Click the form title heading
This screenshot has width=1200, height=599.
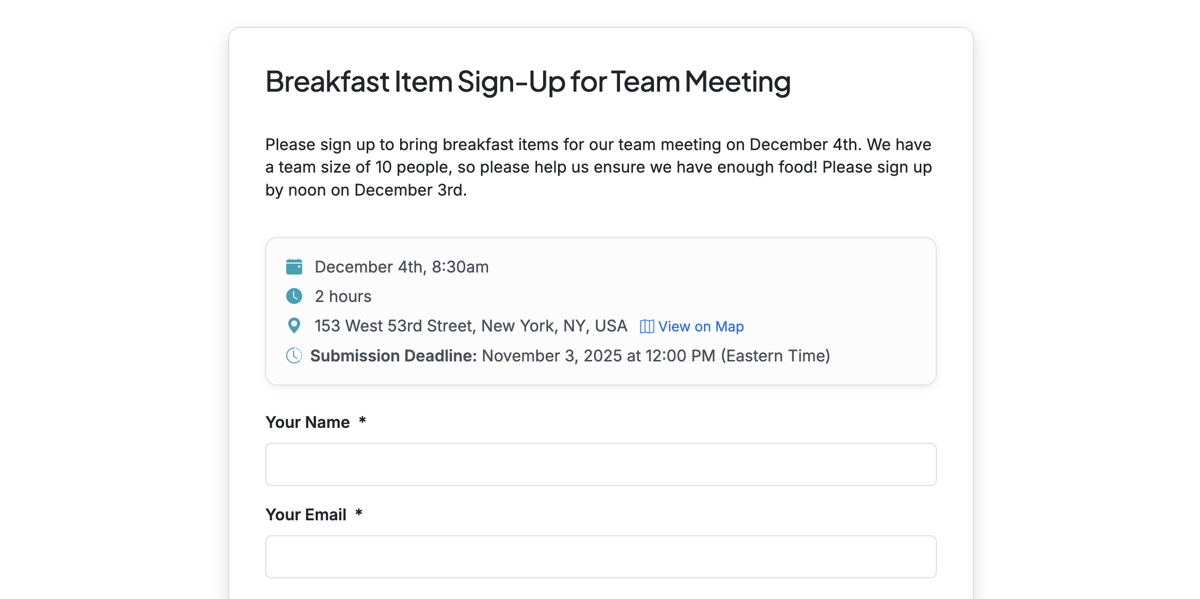527,82
